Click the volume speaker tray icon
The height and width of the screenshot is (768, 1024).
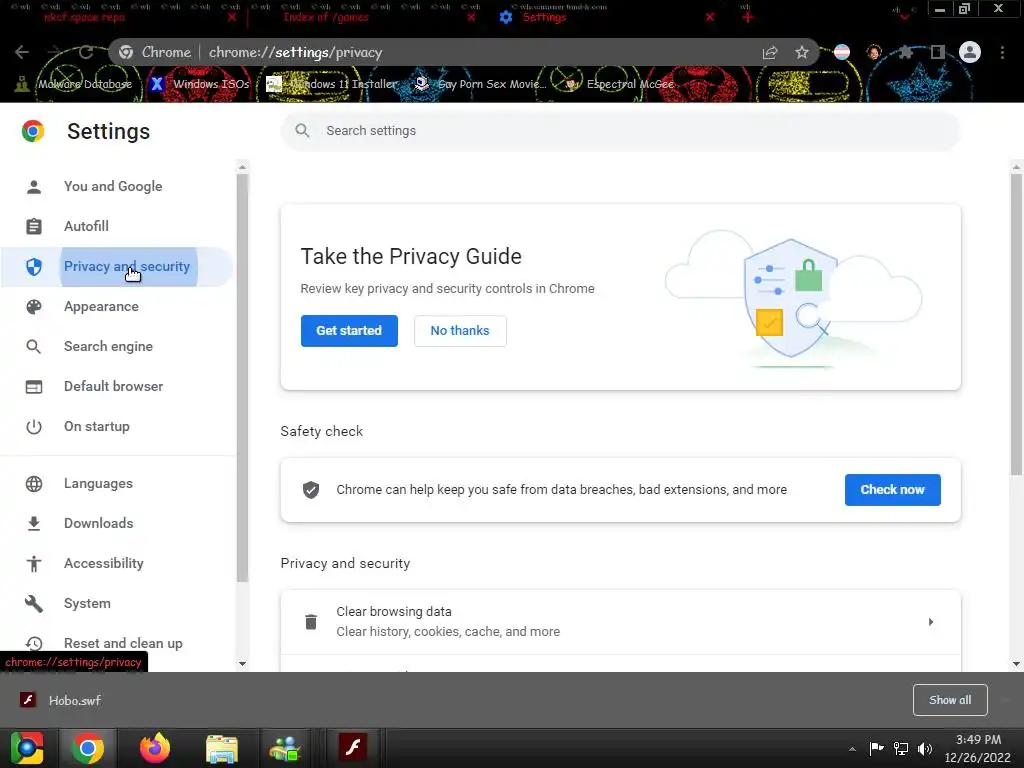[925, 748]
